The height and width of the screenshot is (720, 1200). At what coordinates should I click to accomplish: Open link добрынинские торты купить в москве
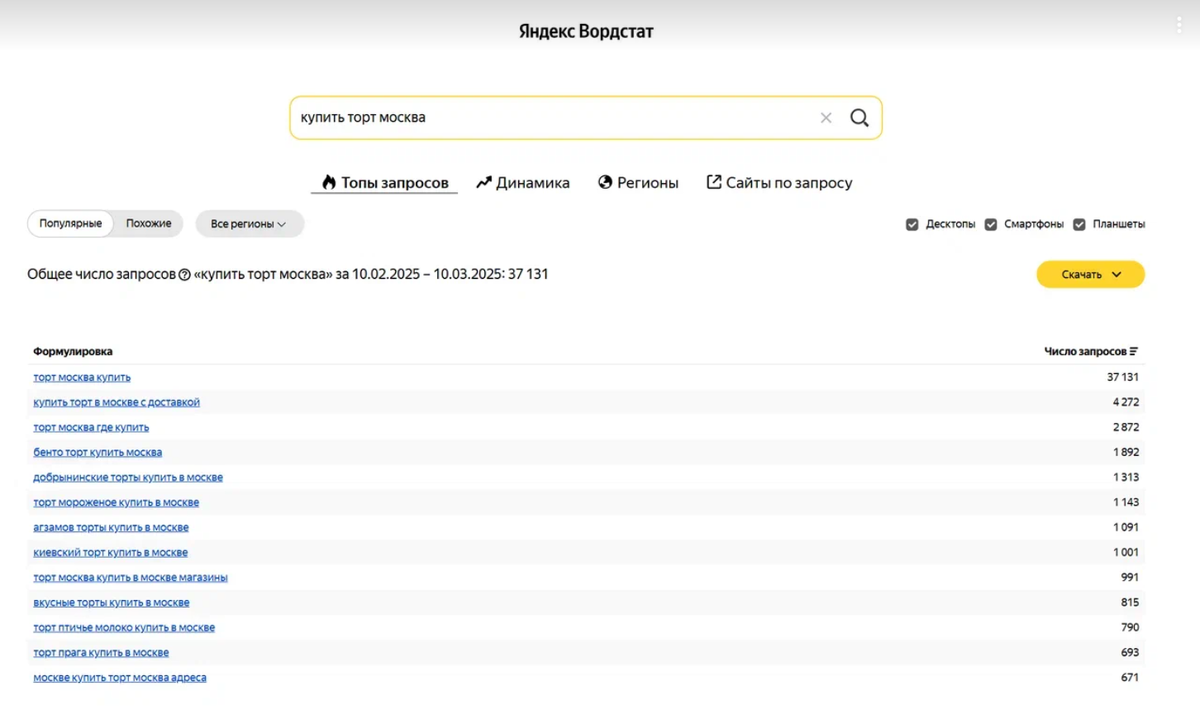tap(128, 477)
